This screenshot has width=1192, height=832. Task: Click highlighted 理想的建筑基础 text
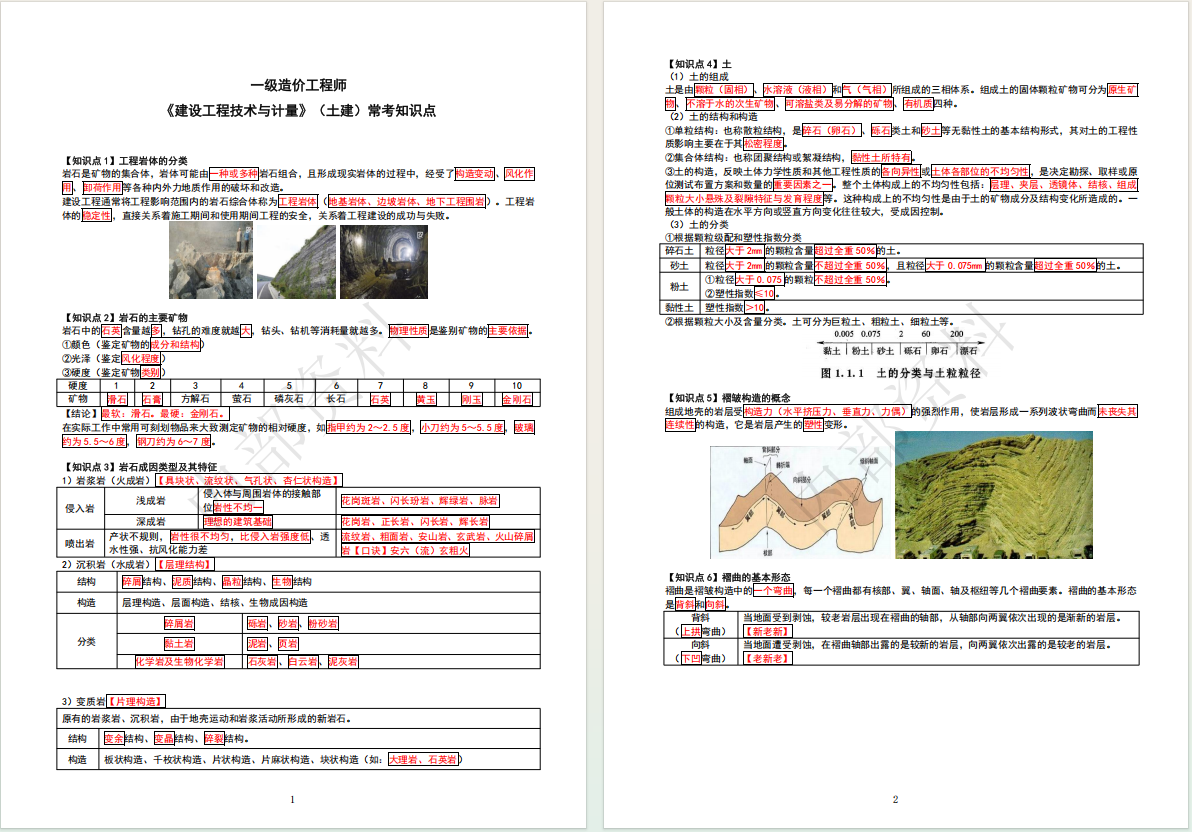tap(238, 522)
